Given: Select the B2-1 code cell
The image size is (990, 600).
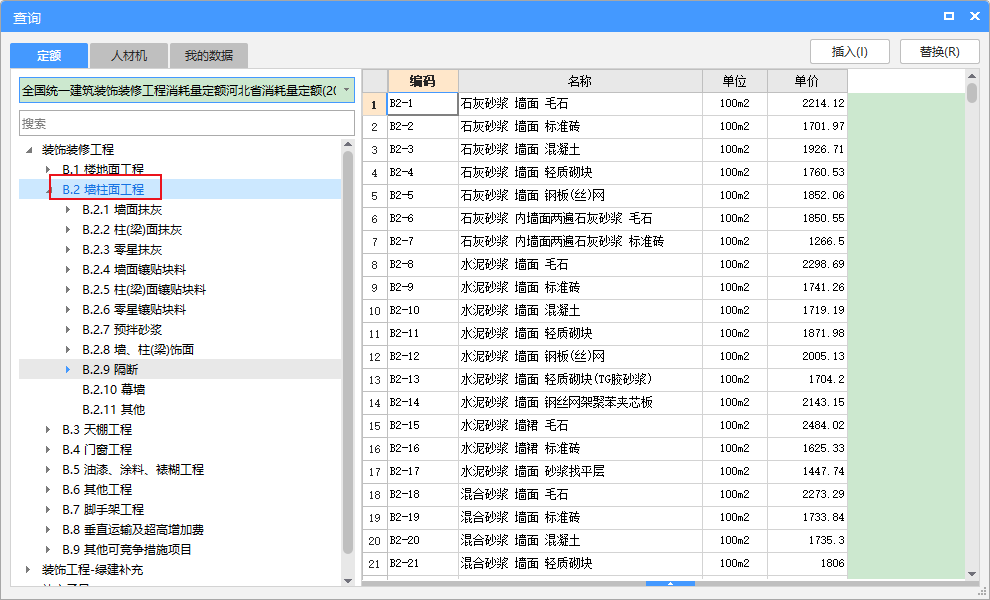Looking at the screenshot, I should point(422,104).
